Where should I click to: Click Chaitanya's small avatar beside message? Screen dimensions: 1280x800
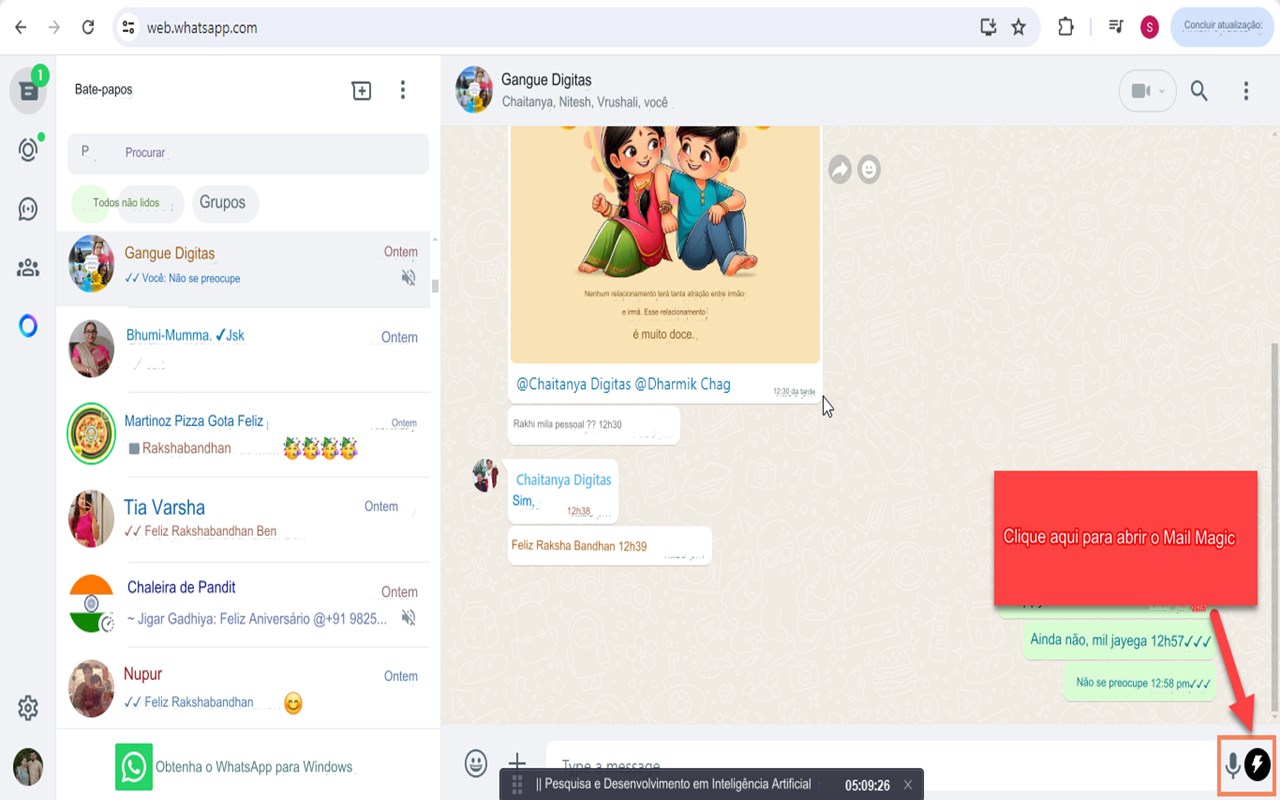(x=486, y=475)
